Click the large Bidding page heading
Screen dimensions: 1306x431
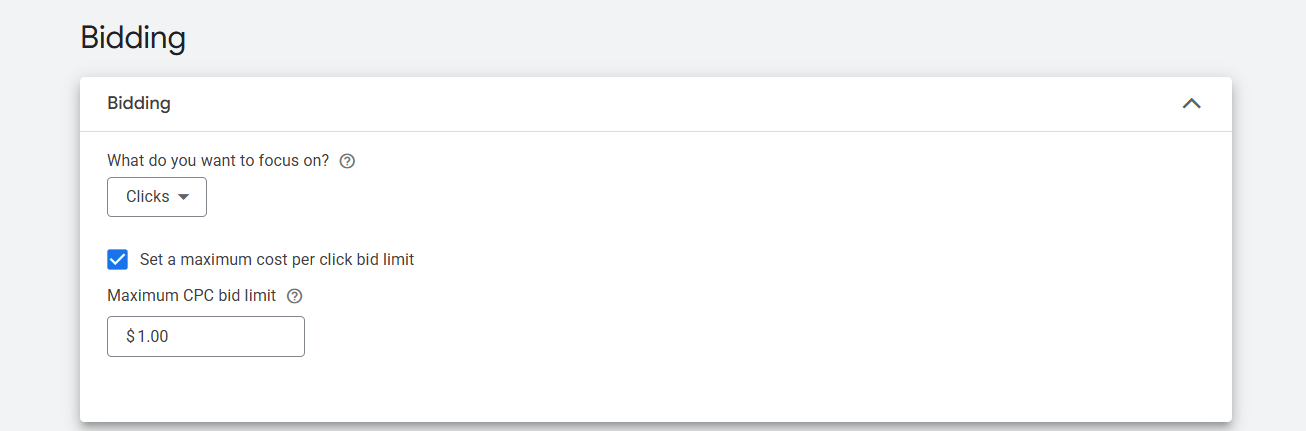133,38
